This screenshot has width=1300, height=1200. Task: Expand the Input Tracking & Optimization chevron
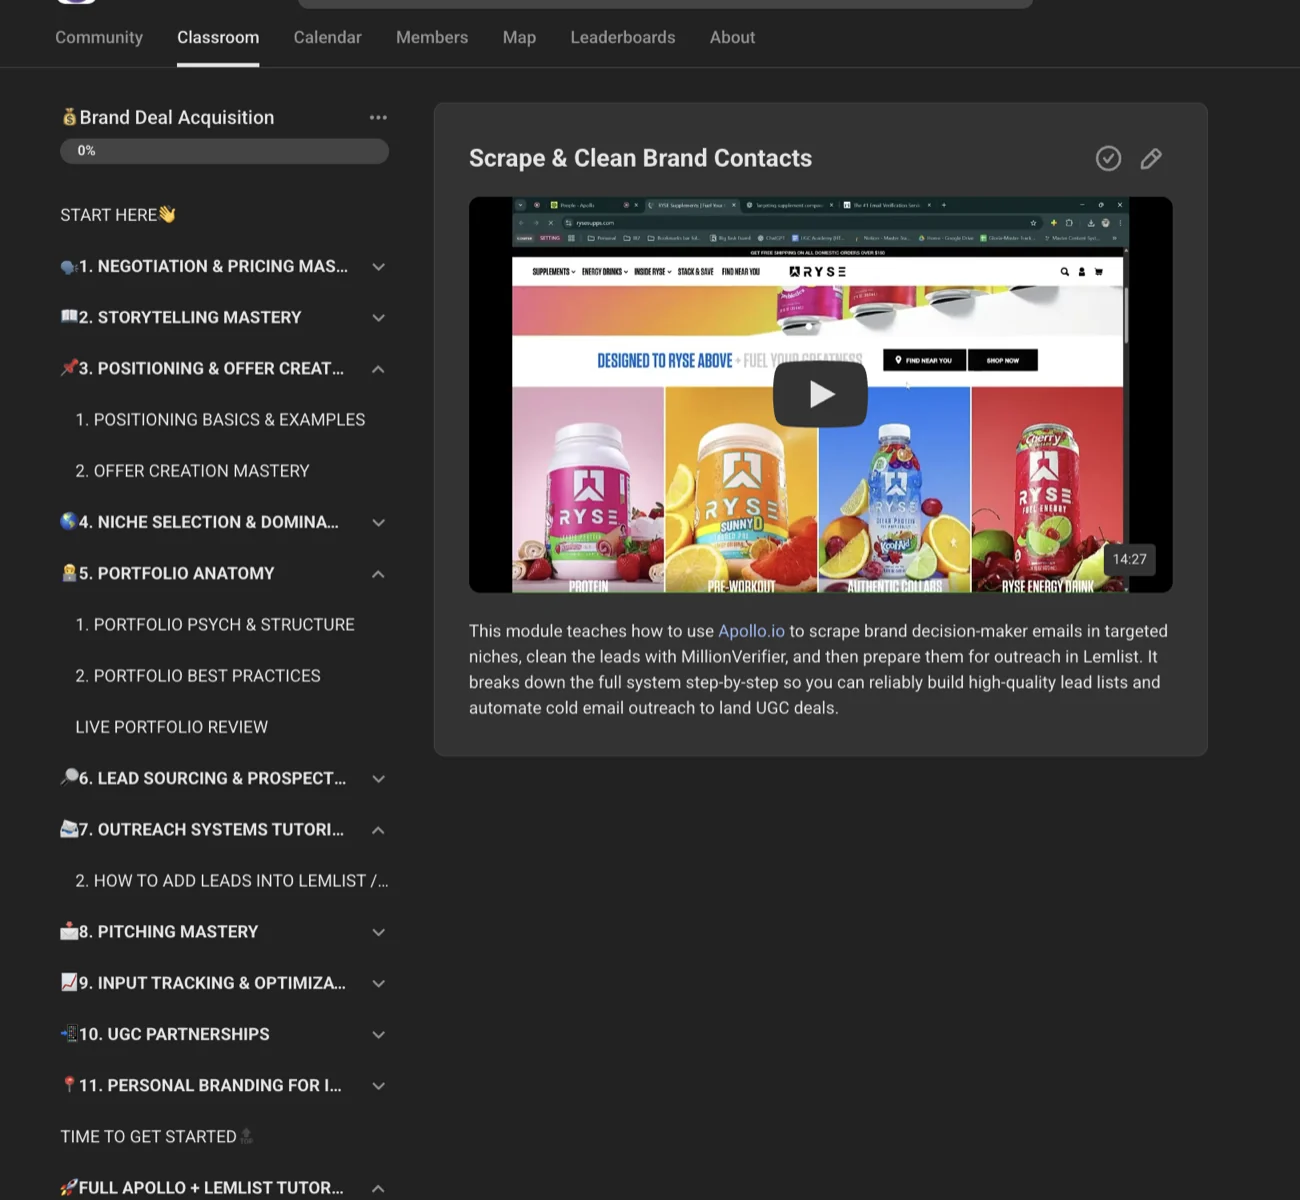[378, 983]
